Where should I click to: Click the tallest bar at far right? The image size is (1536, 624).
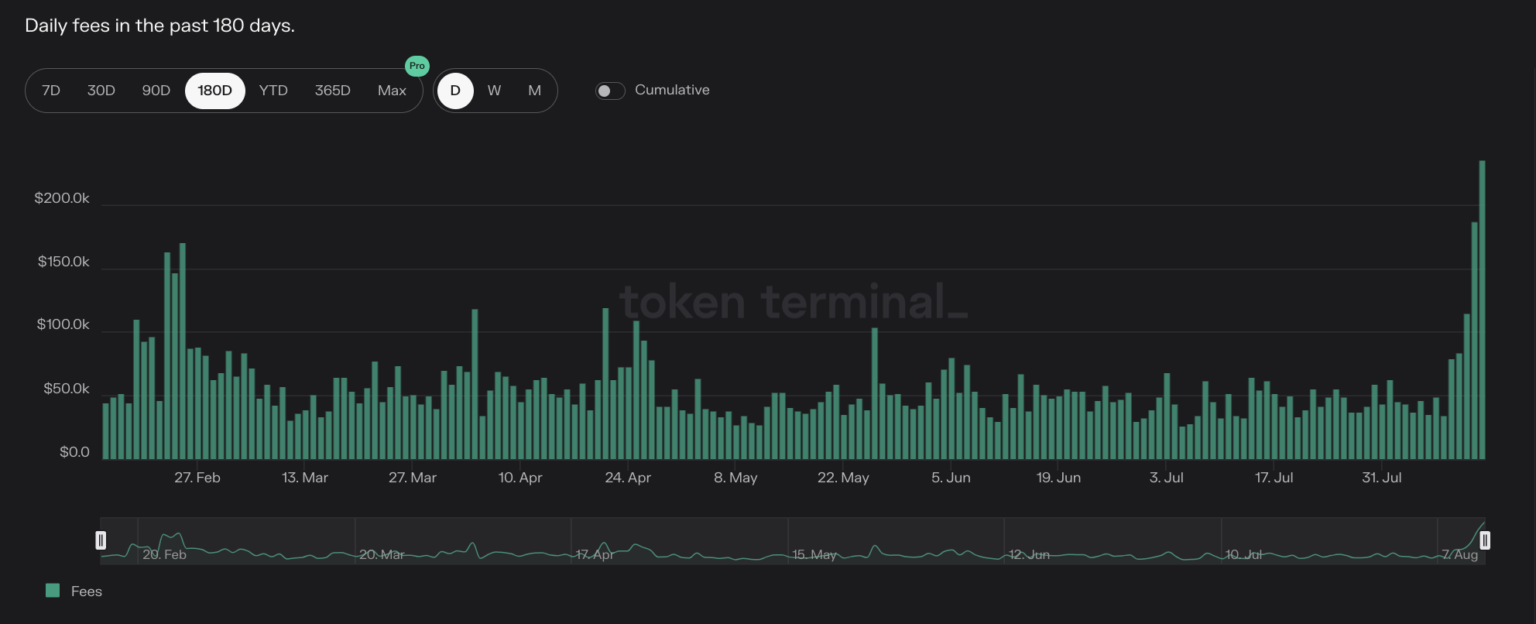coord(1482,310)
